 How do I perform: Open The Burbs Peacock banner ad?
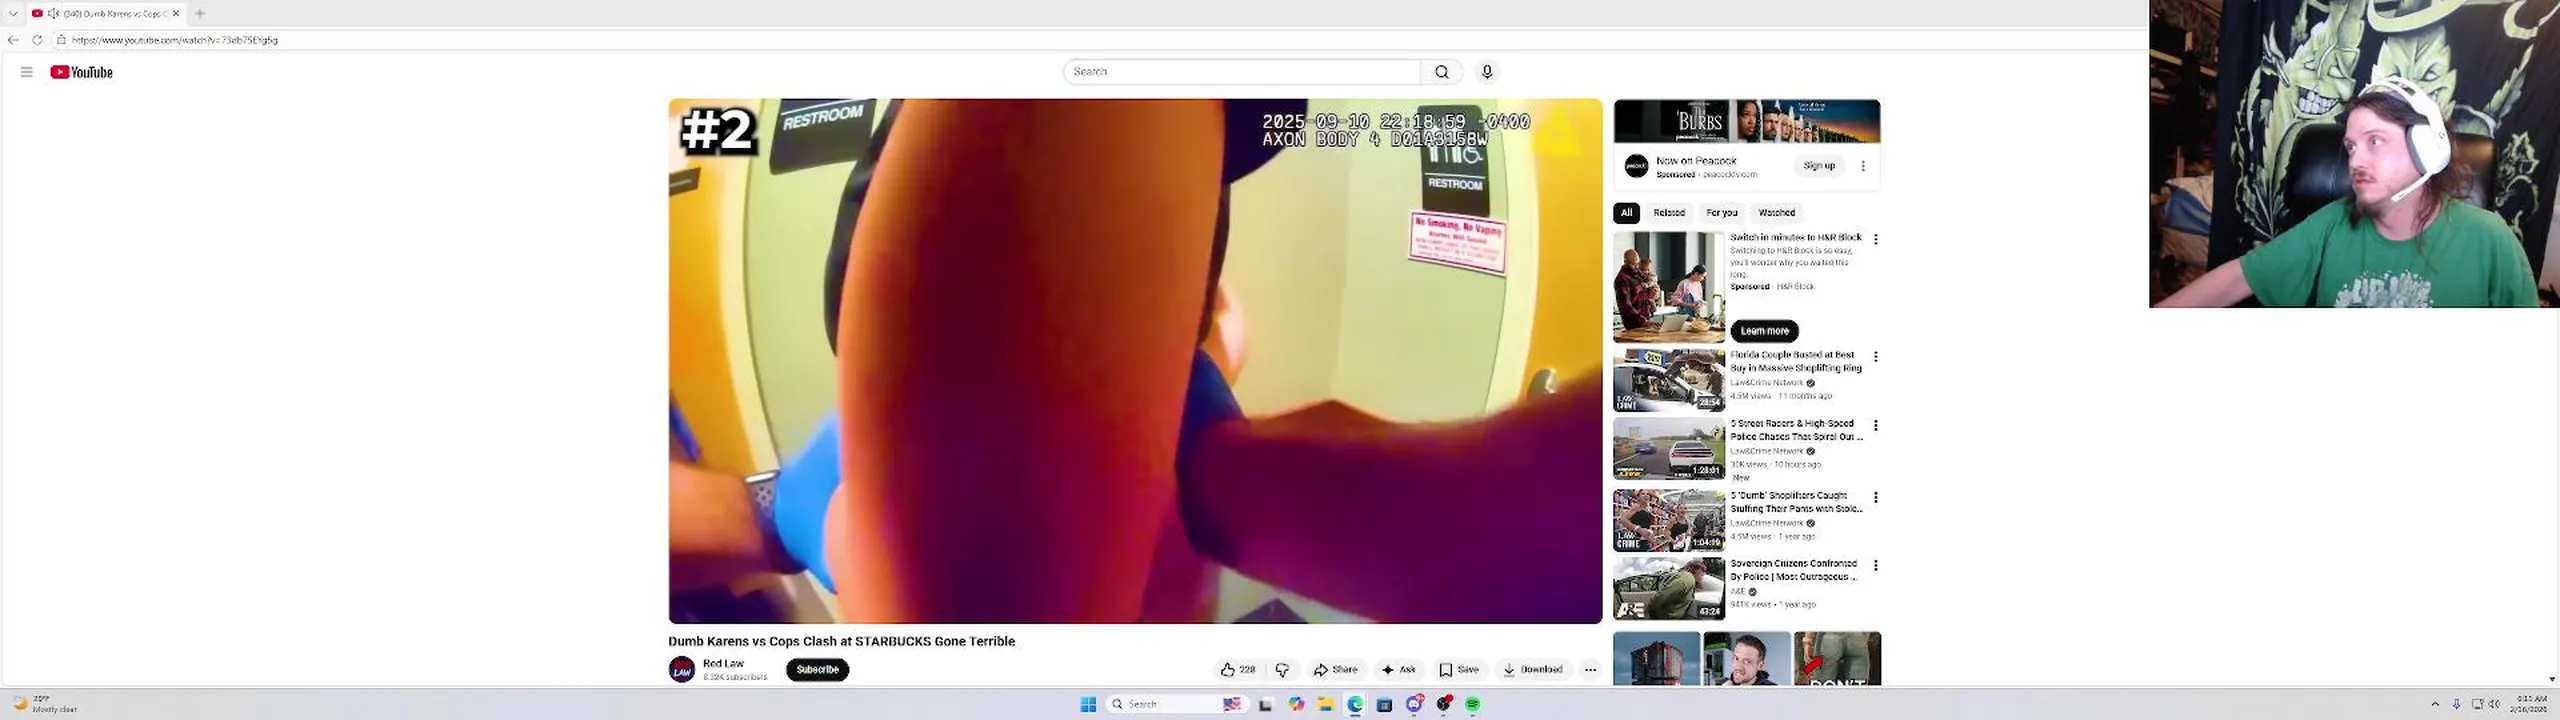coord(1747,121)
